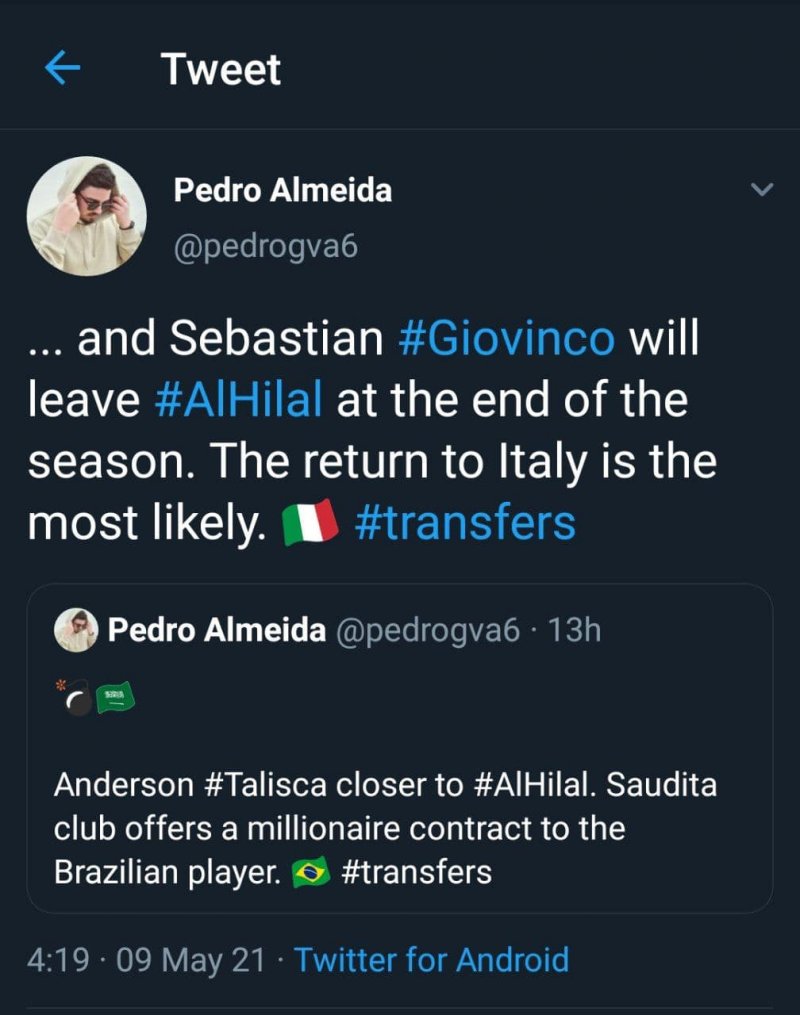Click the bold author name Pedro Almeida
The height and width of the screenshot is (1015, 800).
(283, 190)
